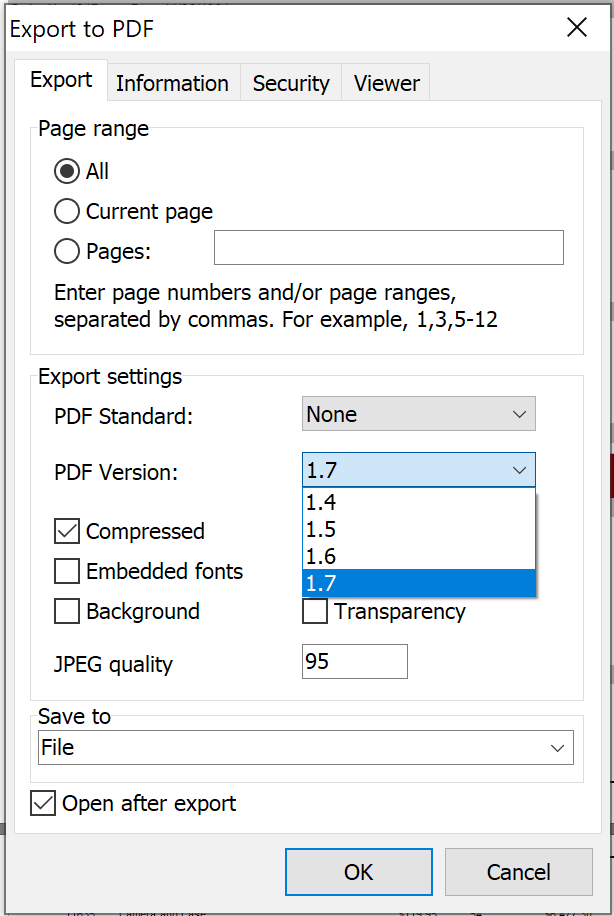
Task: Select highlighted version 1.7 list entry
Action: (418, 582)
